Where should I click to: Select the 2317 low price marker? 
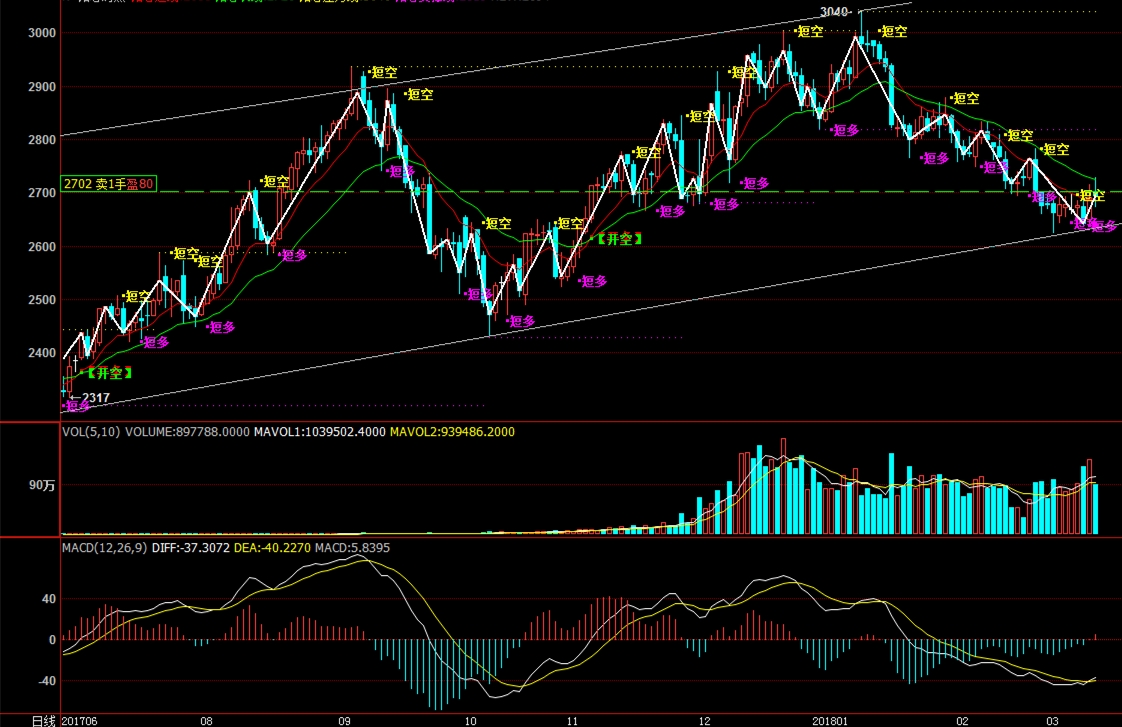click(91, 398)
